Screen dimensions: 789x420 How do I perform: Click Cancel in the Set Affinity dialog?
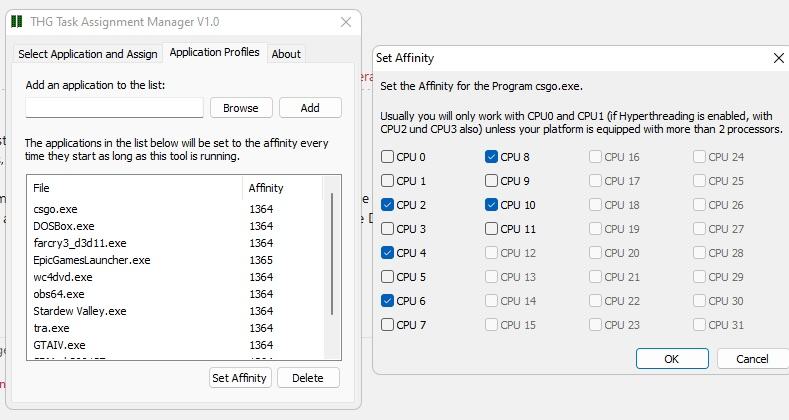pos(752,359)
